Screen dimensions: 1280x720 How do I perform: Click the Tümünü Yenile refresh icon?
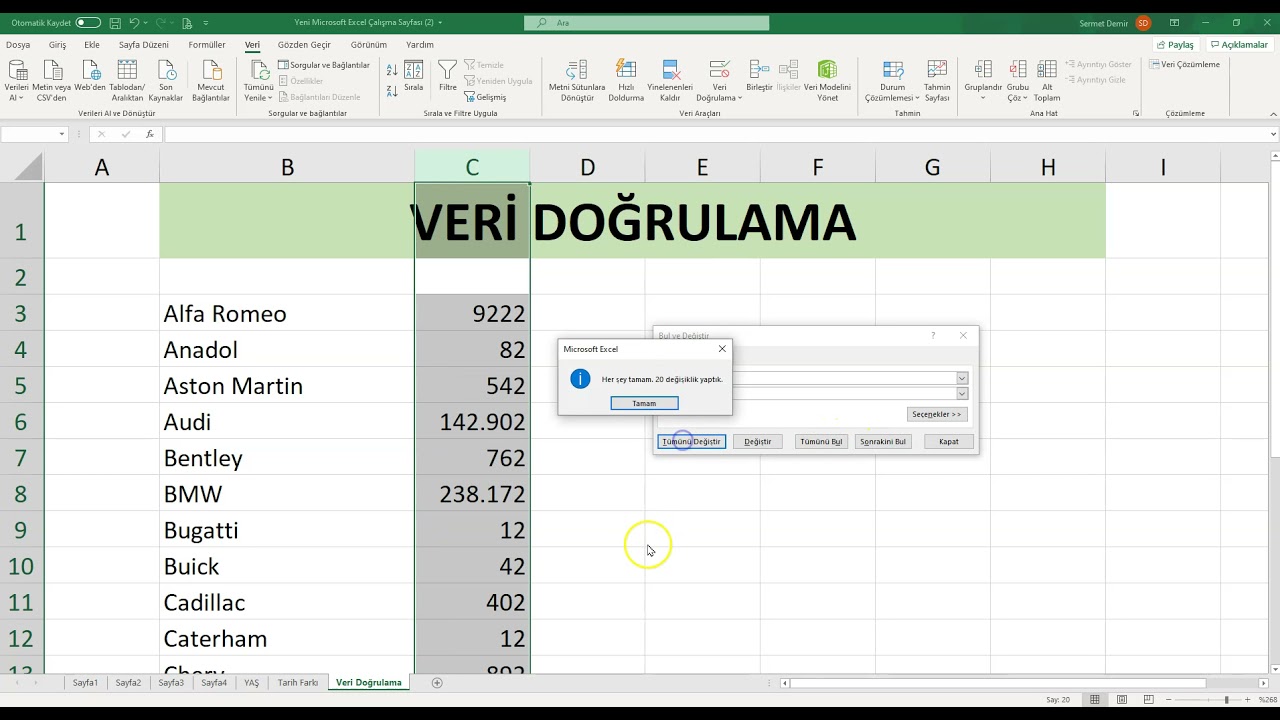(259, 71)
